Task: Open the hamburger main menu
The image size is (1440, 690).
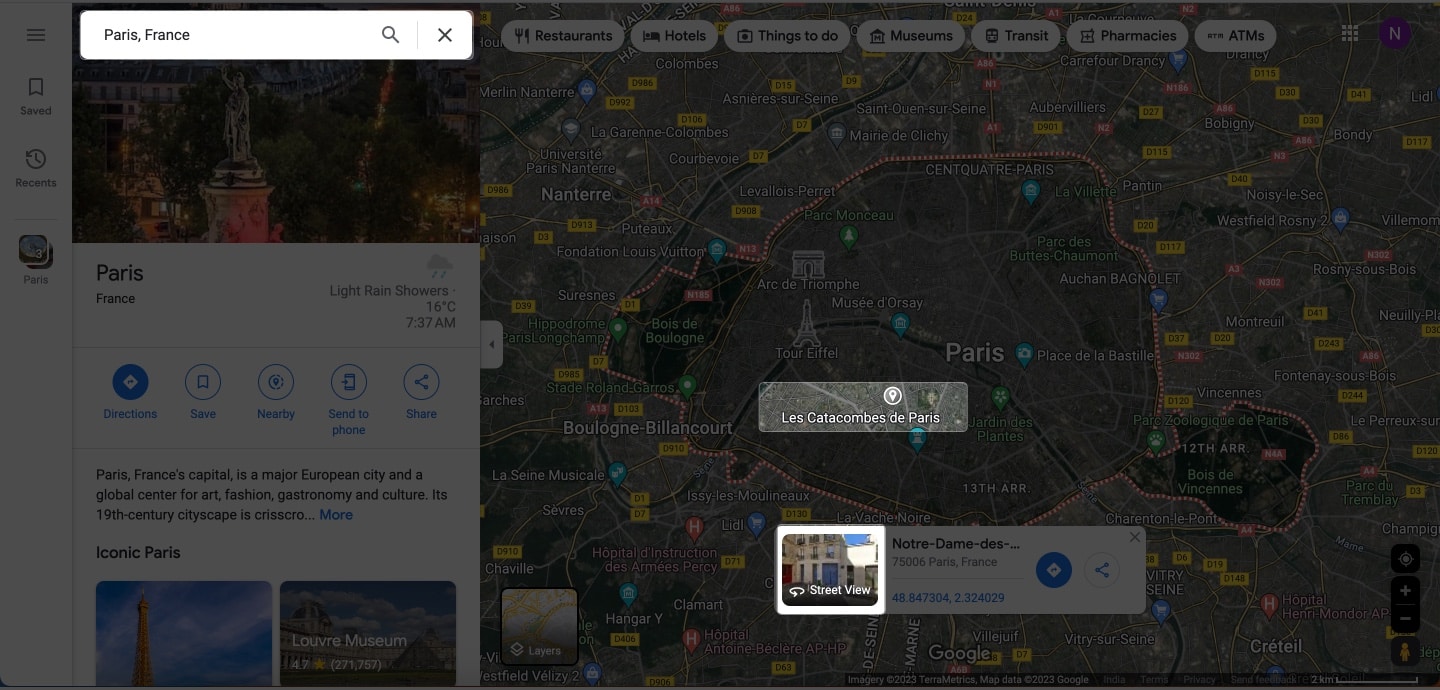Action: coord(36,35)
